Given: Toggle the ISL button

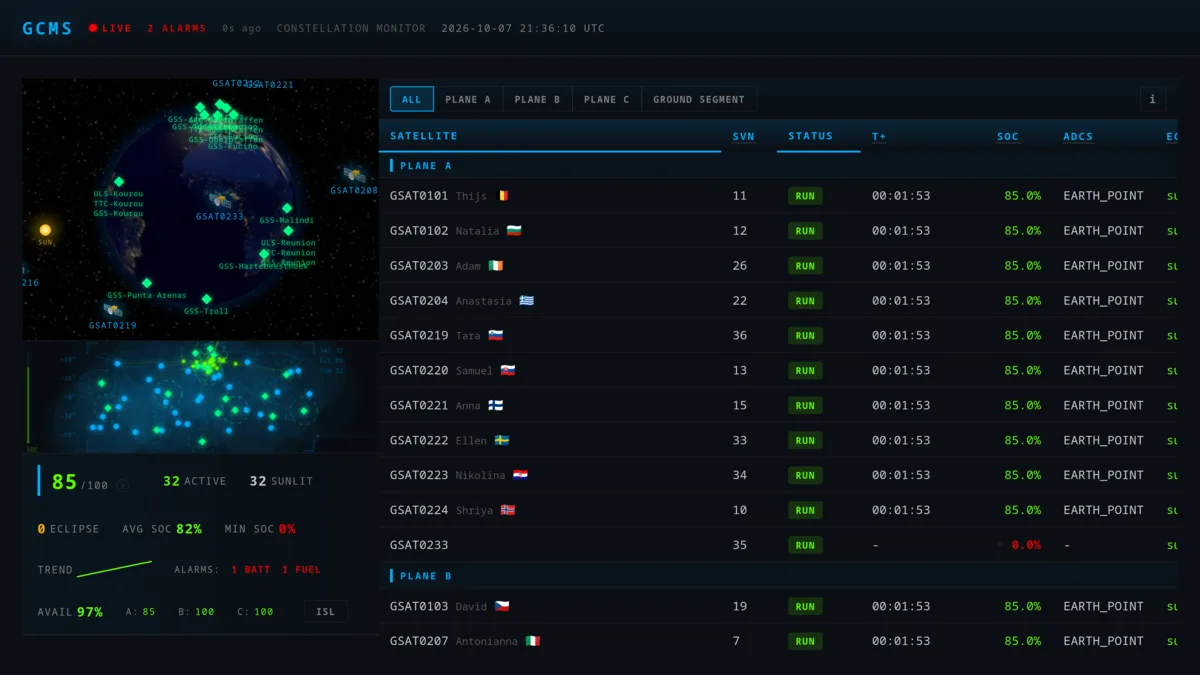Looking at the screenshot, I should click(326, 612).
